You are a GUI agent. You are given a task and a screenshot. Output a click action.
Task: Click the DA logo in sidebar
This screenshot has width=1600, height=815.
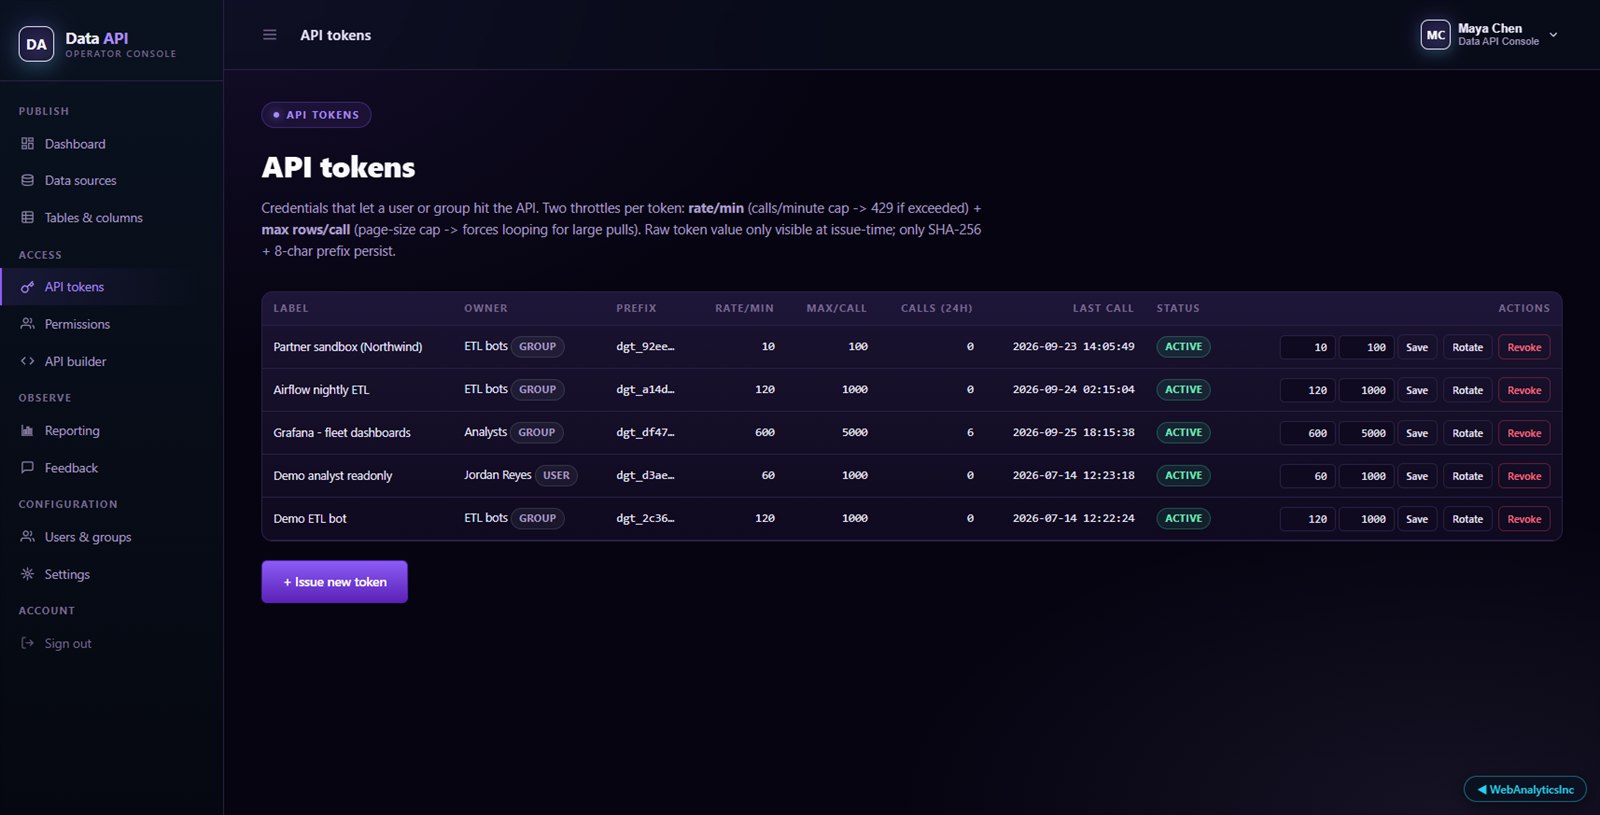[36, 44]
